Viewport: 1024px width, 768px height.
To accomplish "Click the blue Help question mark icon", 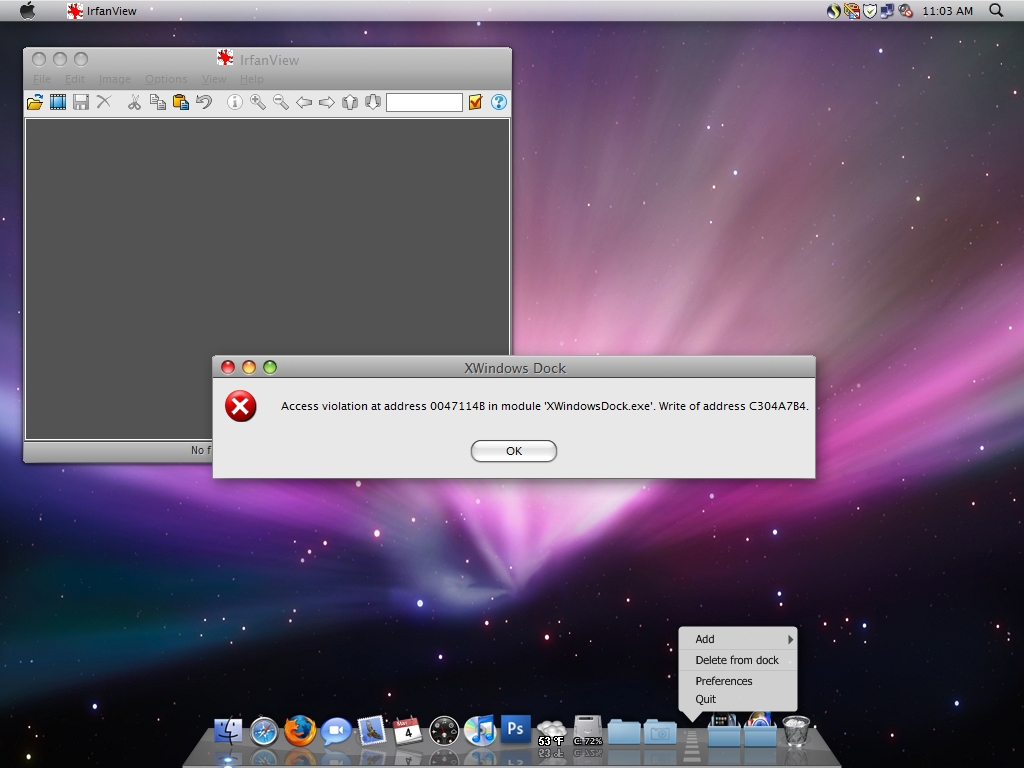I will (499, 102).
